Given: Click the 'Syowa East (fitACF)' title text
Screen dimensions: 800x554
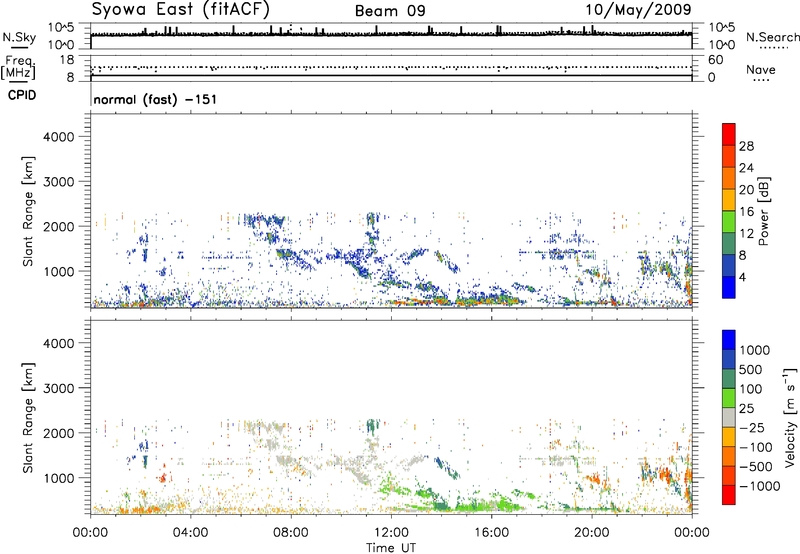Looking at the screenshot, I should pos(181,10).
